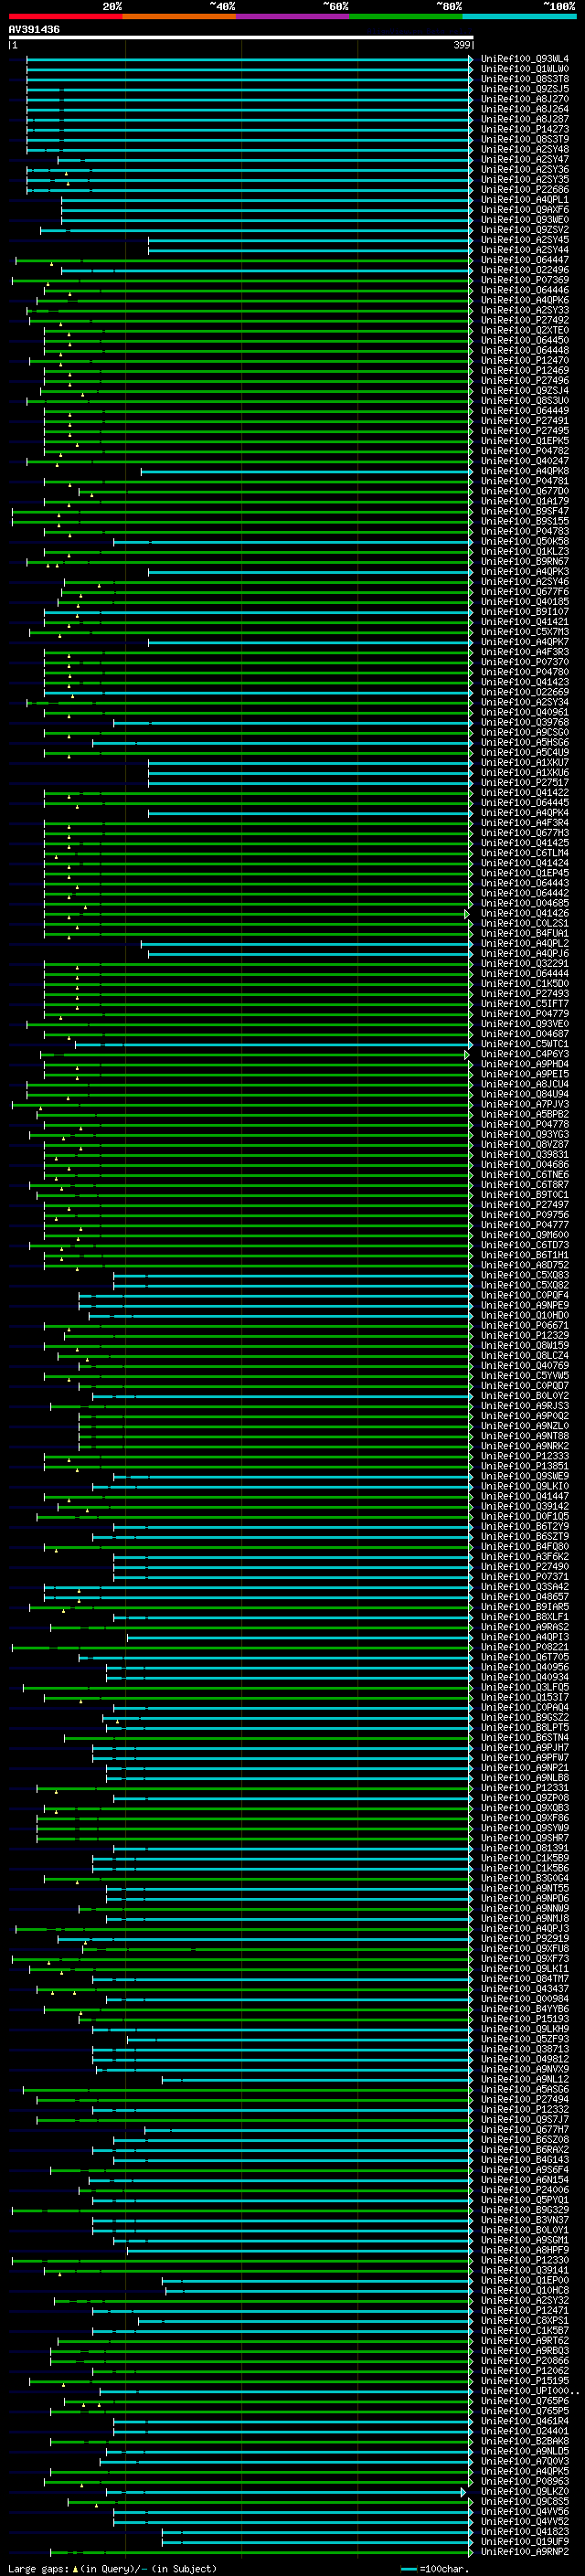
Task: Select label UniRef100_C5WTC1
Action: (525, 1044)
